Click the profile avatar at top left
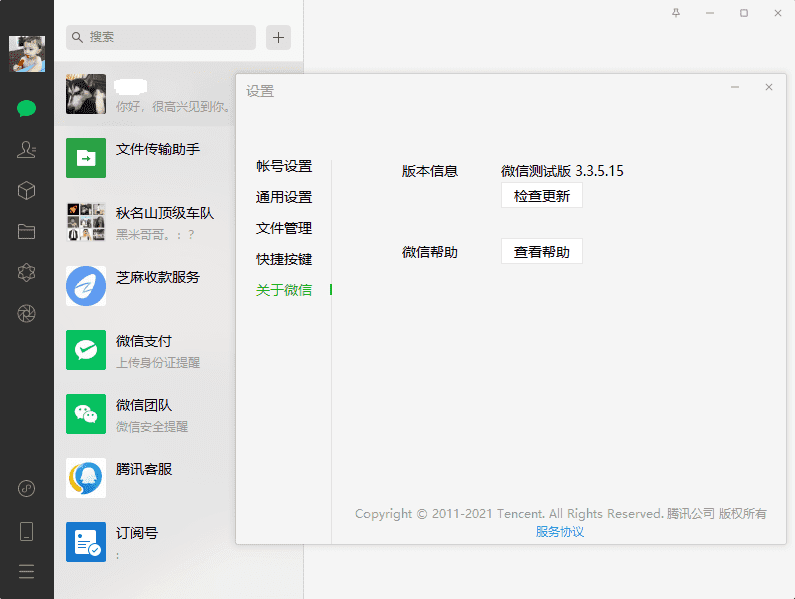Image resolution: width=795 pixels, height=599 pixels. click(x=27, y=54)
